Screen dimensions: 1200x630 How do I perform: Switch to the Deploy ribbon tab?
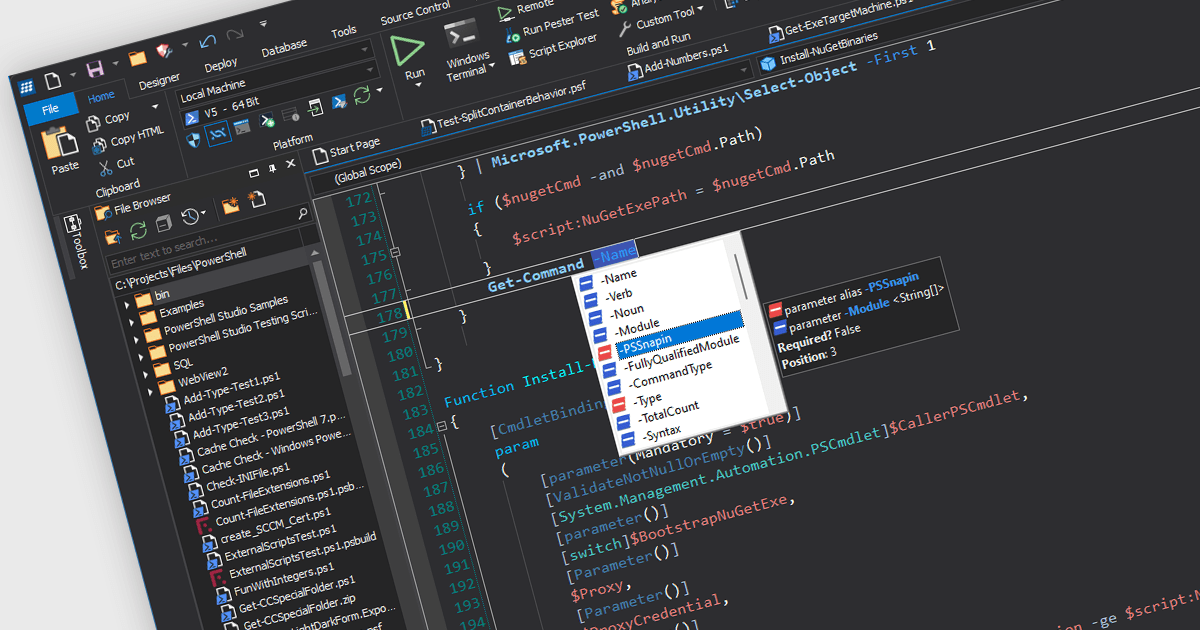point(221,65)
